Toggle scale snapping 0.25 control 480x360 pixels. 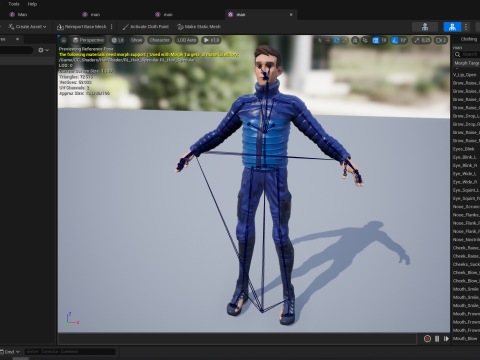tap(422, 40)
